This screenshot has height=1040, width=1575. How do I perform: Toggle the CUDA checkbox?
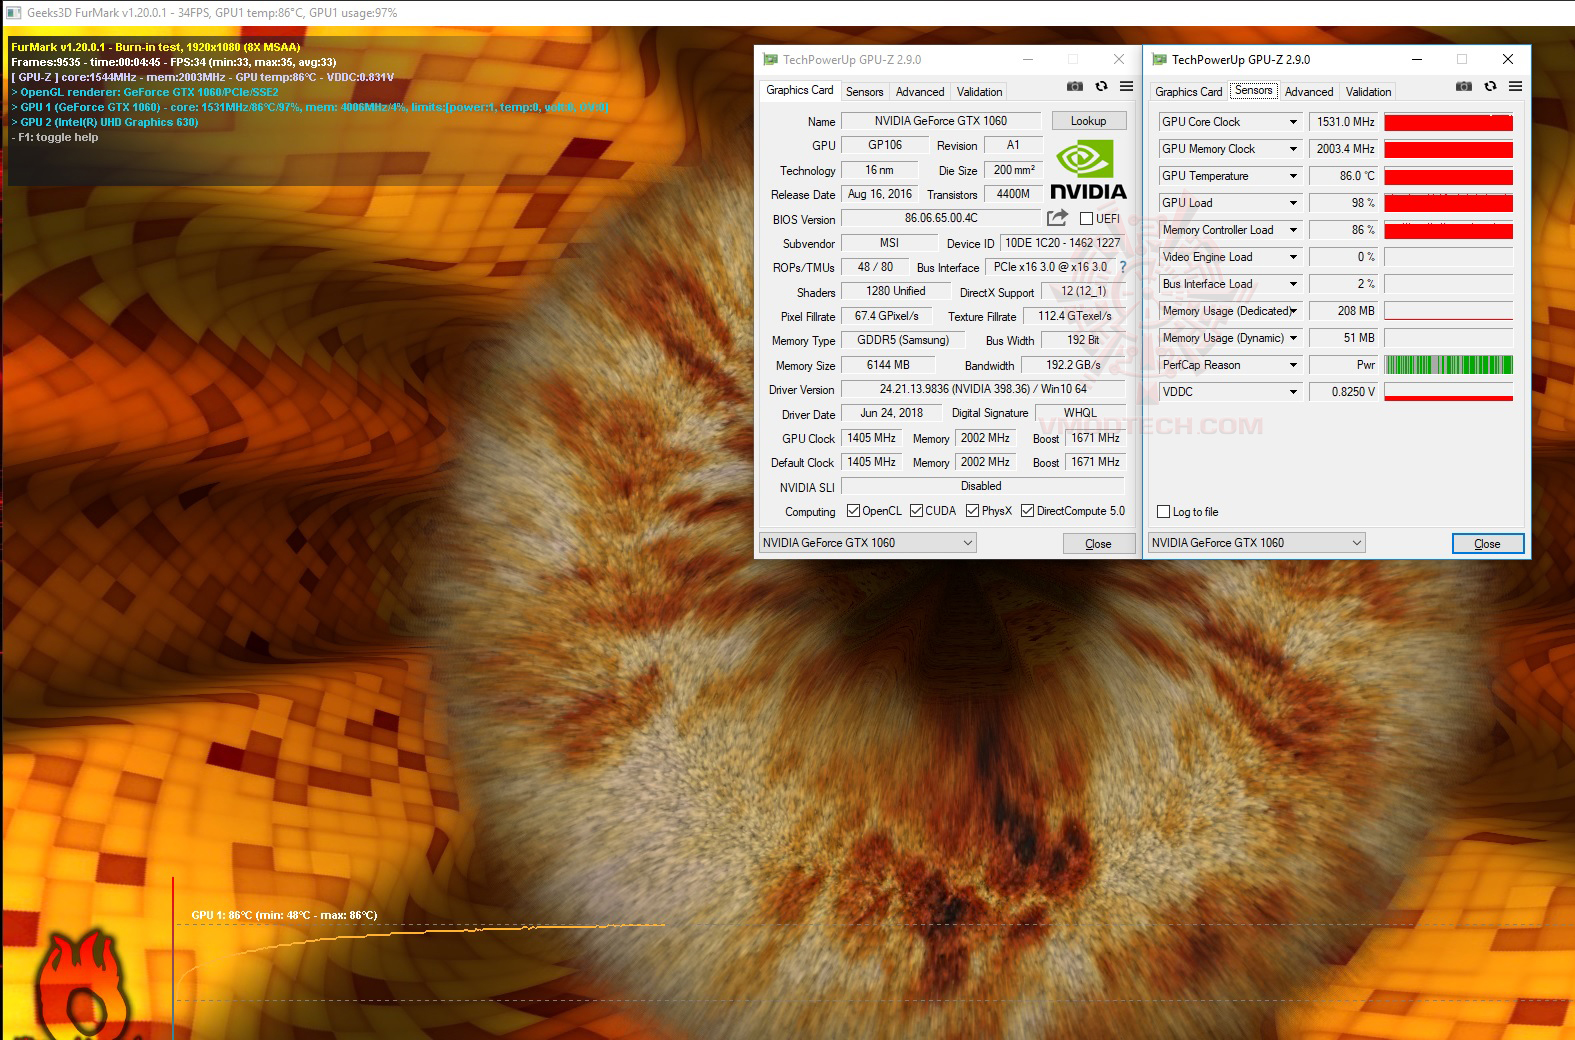tap(916, 511)
